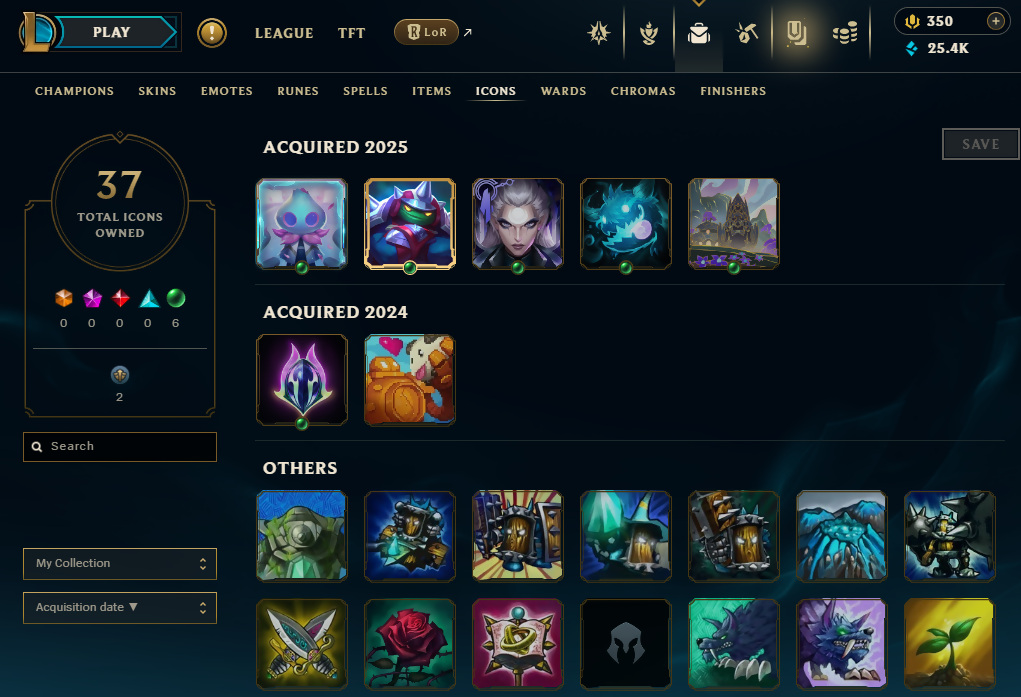1021x697 pixels.
Task: Click the yellow exclamation alert icon
Action: [x=212, y=33]
